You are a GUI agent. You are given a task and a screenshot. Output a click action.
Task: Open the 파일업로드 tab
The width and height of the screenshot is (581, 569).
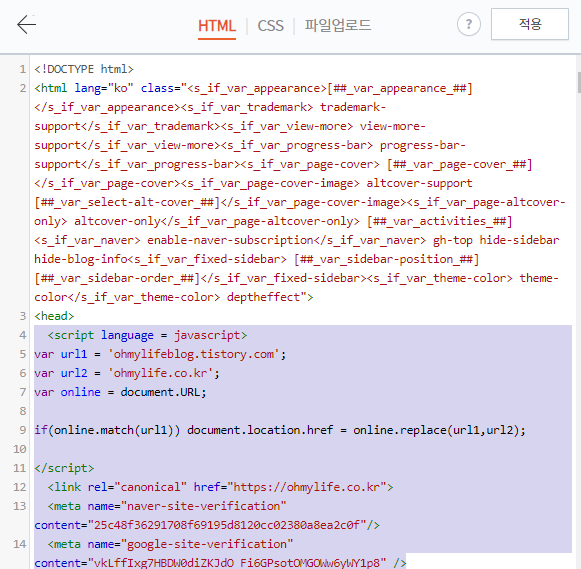[338, 26]
